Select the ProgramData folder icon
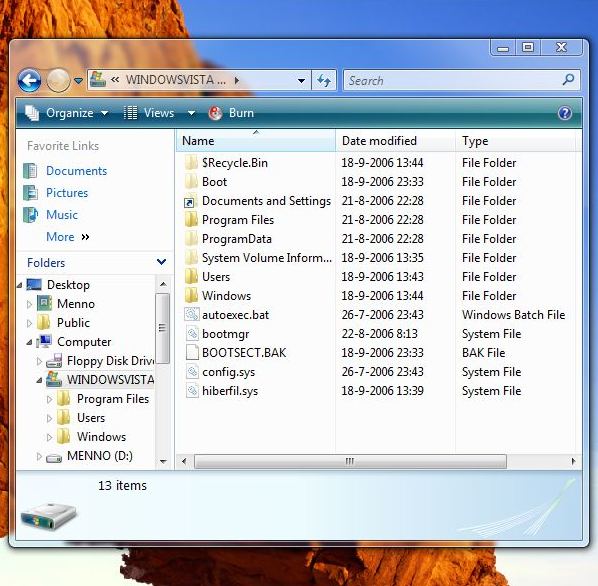The width and height of the screenshot is (598, 586). click(191, 239)
